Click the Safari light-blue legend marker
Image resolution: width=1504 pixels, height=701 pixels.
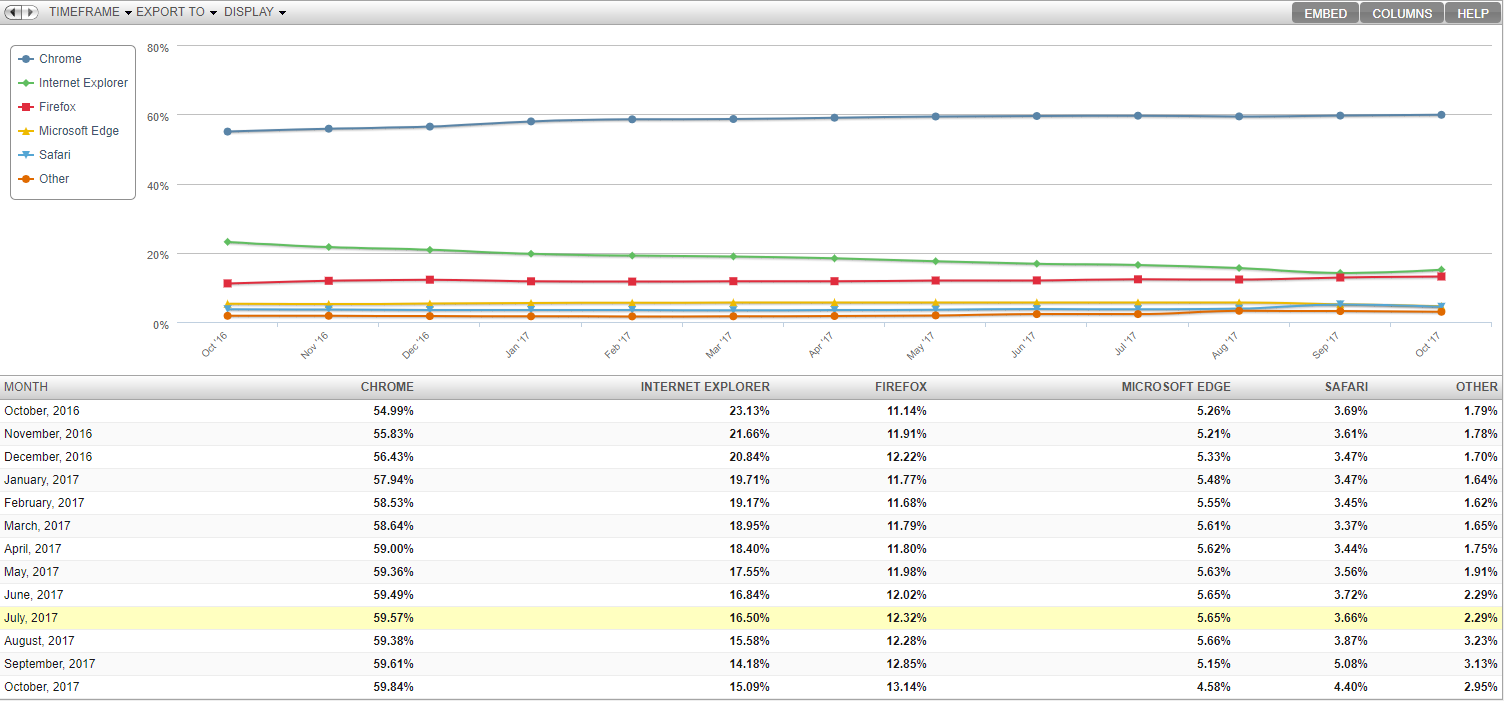26,155
